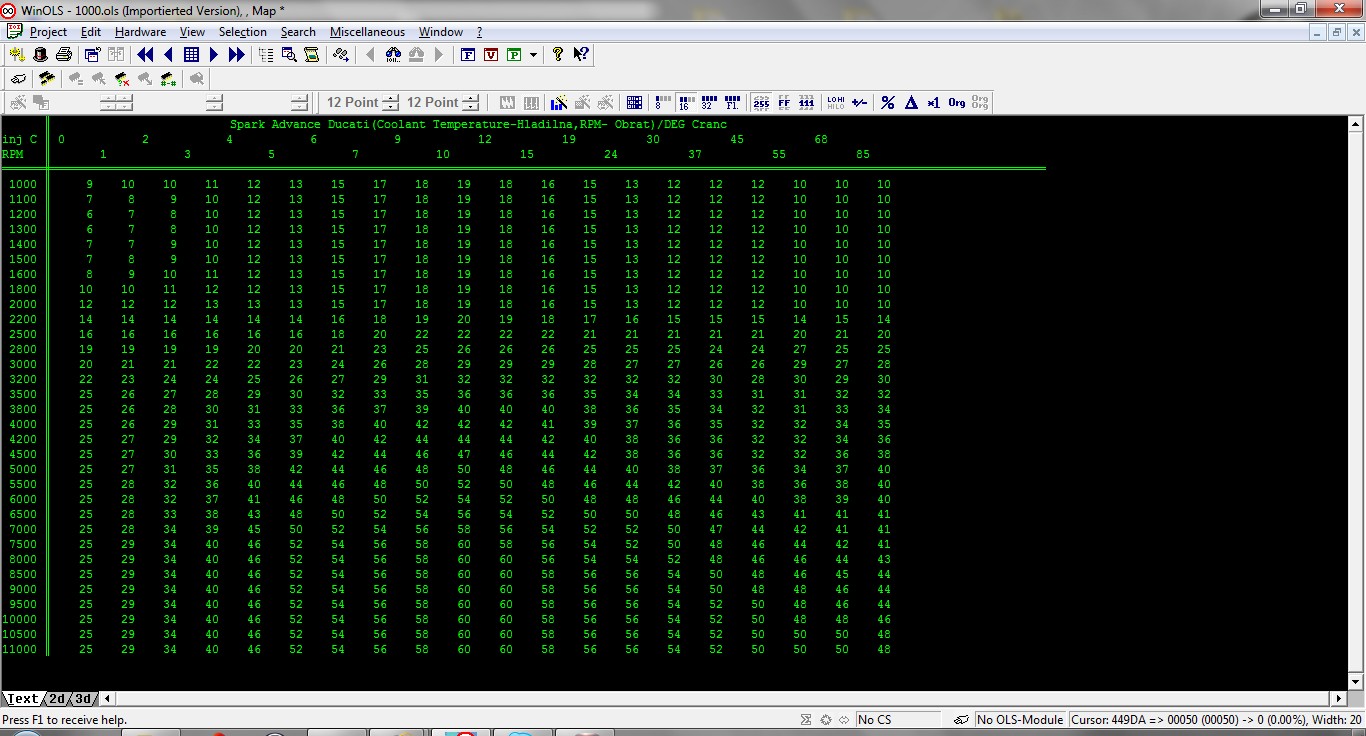This screenshot has width=1366, height=736.
Task: Click the blue F toolbar button
Action: coord(468,55)
